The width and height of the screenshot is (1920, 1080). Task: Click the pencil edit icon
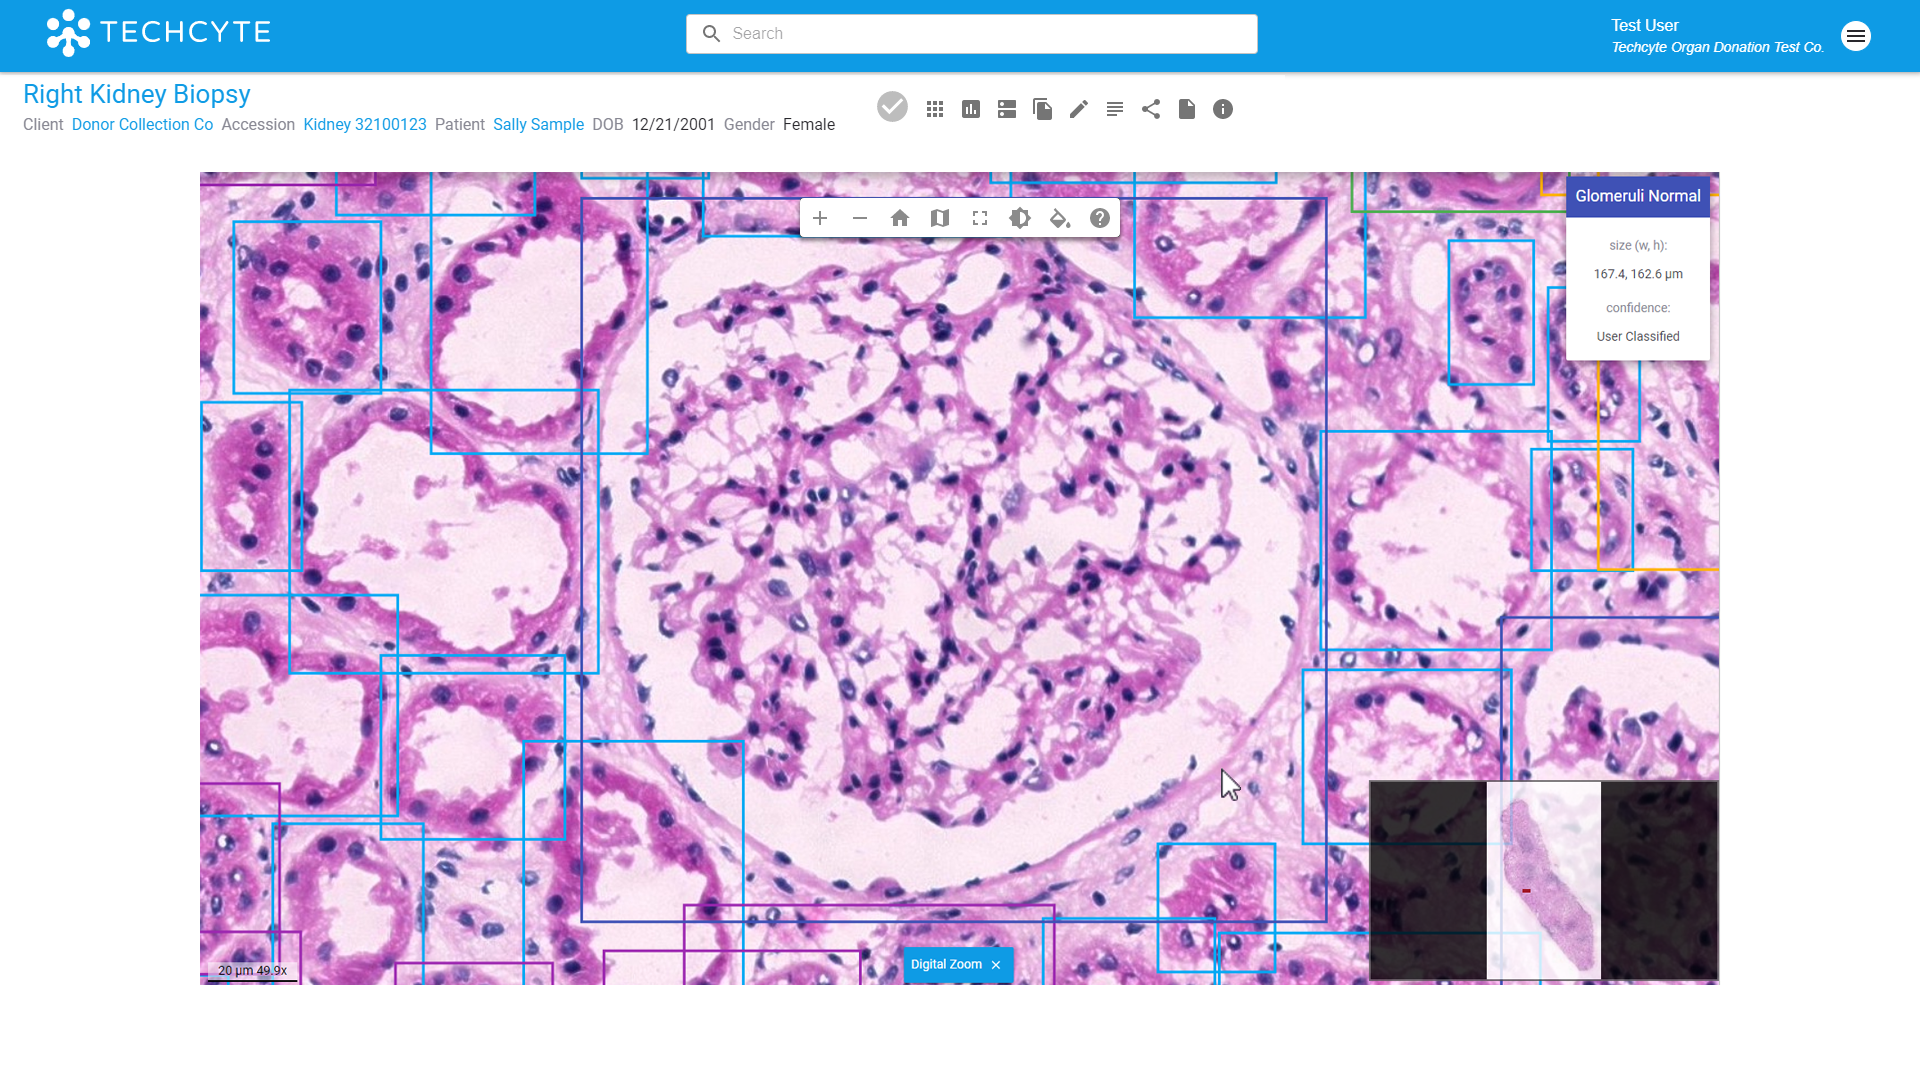1079,109
